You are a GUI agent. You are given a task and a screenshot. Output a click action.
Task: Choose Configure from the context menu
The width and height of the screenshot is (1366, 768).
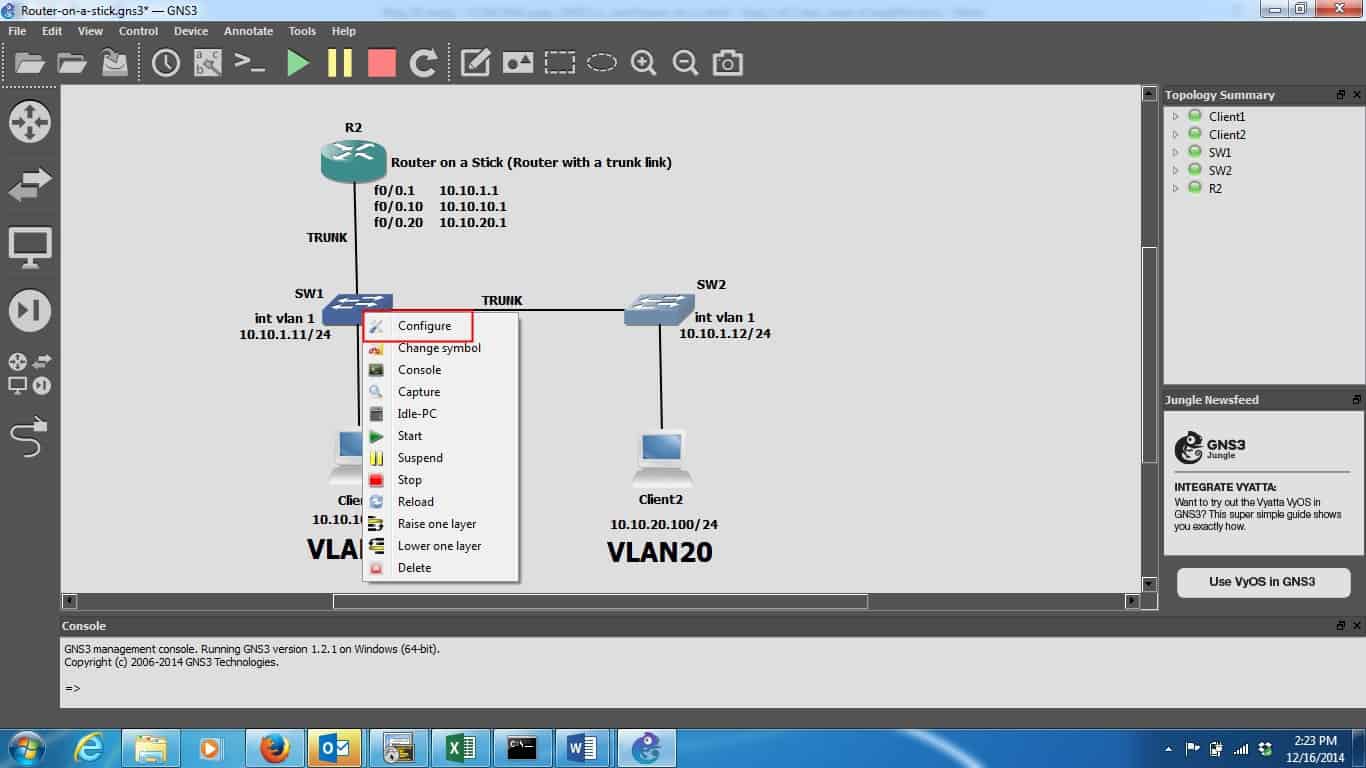point(424,326)
